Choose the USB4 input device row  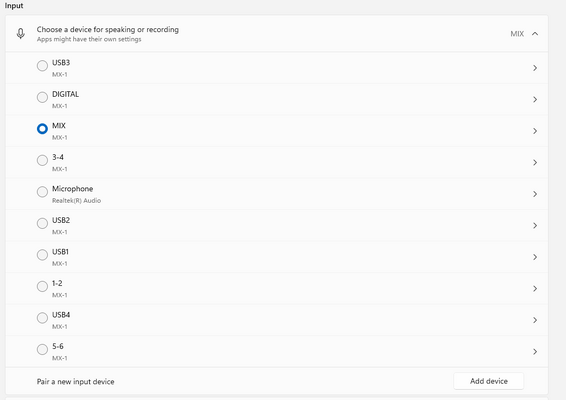coord(277,320)
